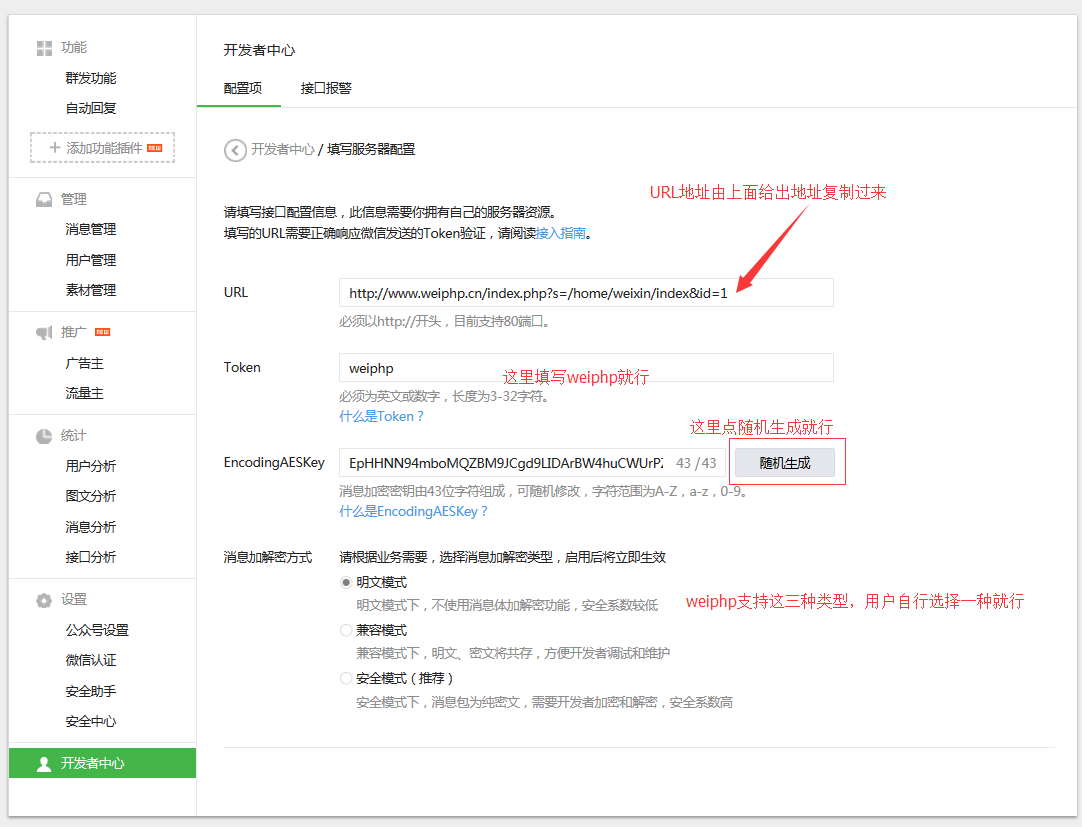
Task: Open the 接入指南 link
Action: [x=562, y=233]
